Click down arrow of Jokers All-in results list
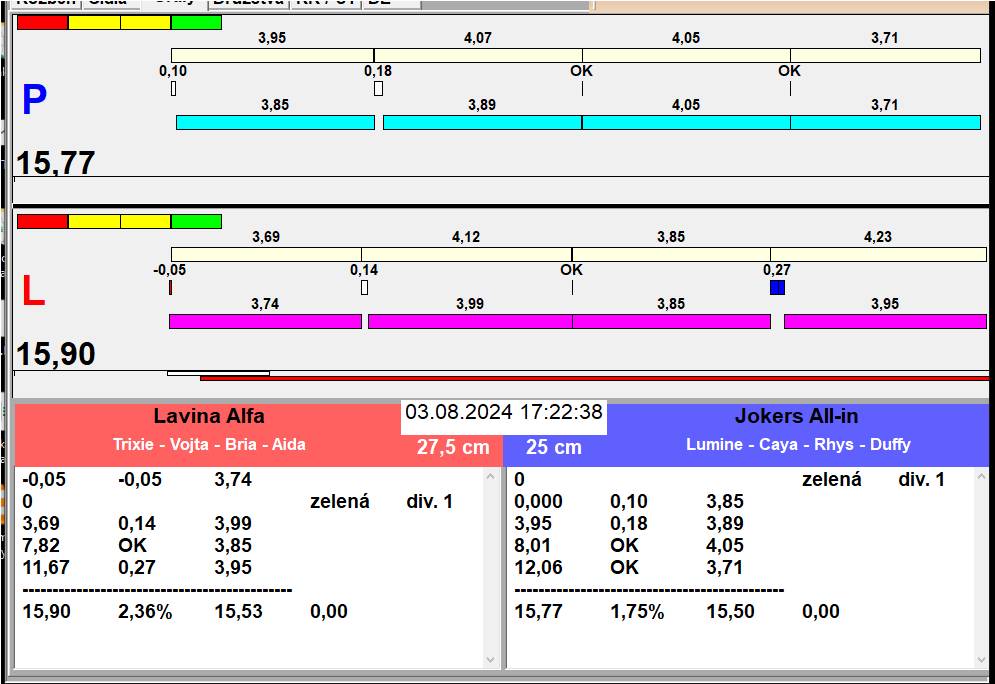The height and width of the screenshot is (684, 995). 982,660
